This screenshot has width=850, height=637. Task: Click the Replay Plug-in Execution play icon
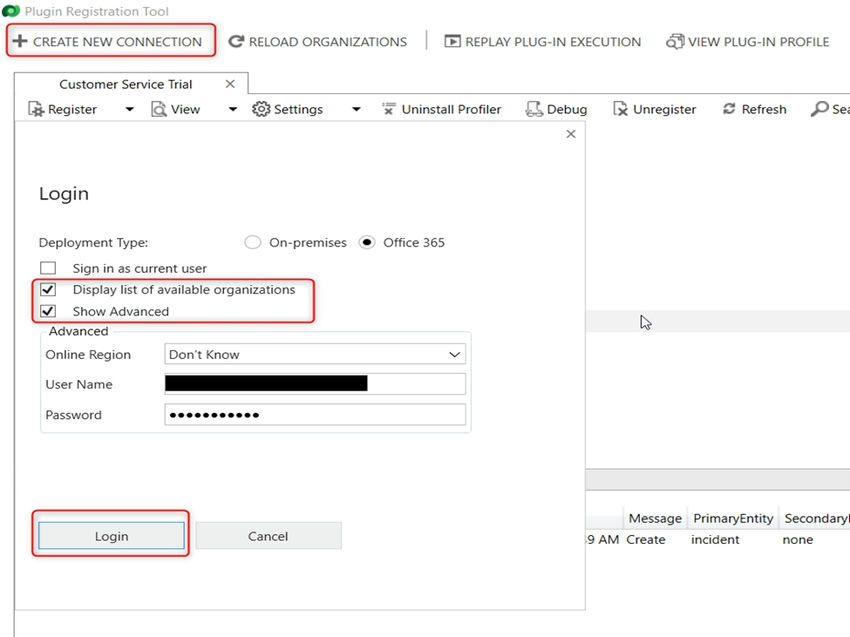point(452,41)
